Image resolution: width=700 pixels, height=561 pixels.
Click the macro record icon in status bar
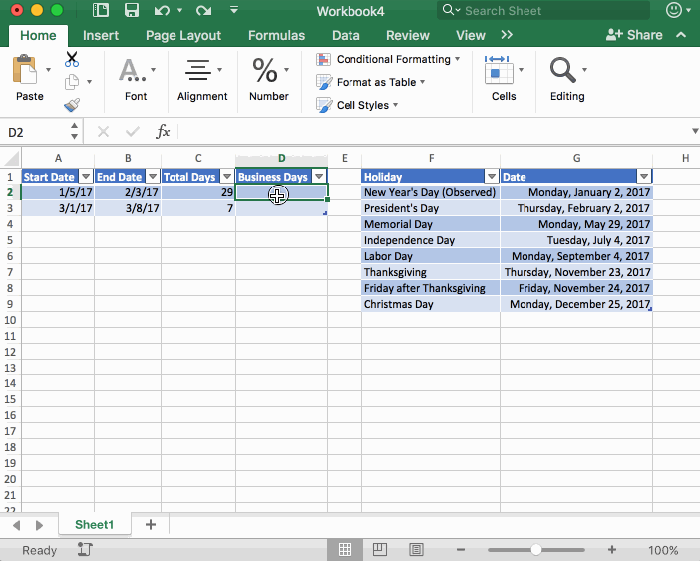click(x=85, y=549)
